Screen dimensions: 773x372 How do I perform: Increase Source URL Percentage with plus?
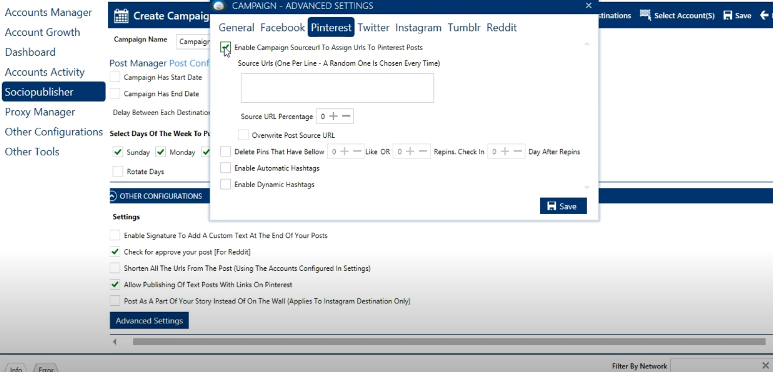click(x=334, y=116)
